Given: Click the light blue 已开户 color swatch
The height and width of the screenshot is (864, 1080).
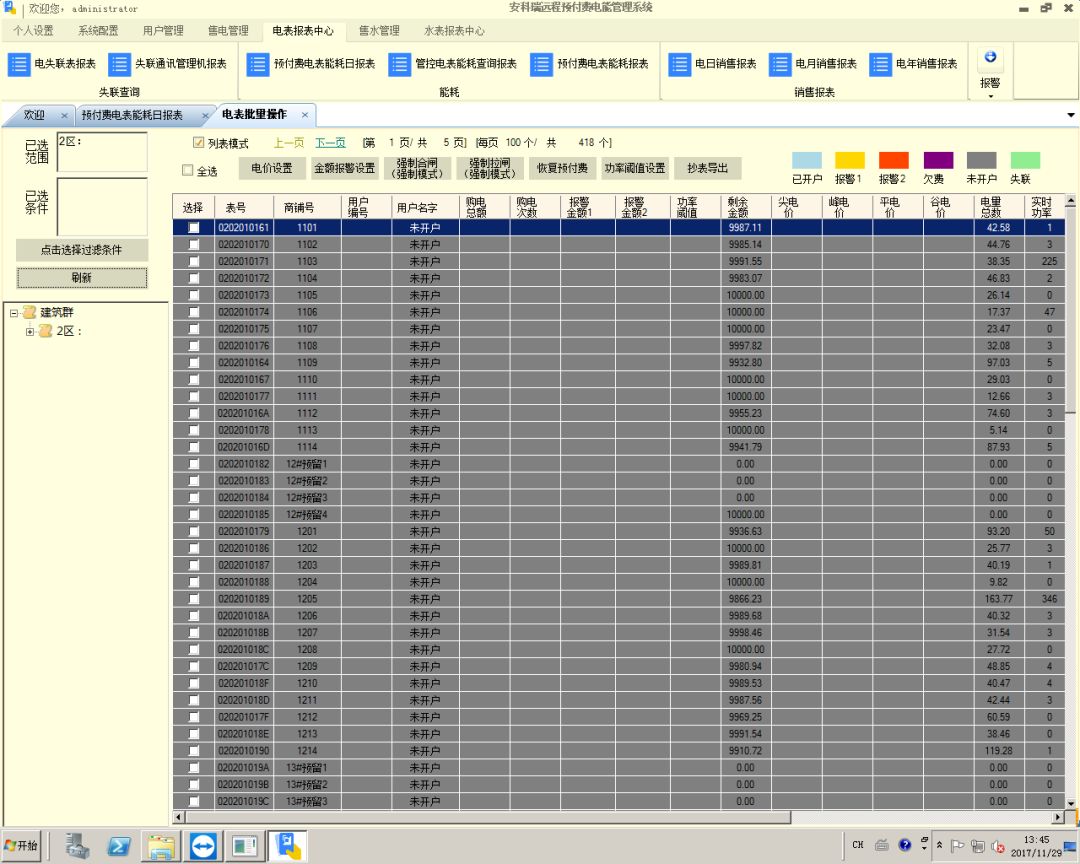Looking at the screenshot, I should point(807,161).
